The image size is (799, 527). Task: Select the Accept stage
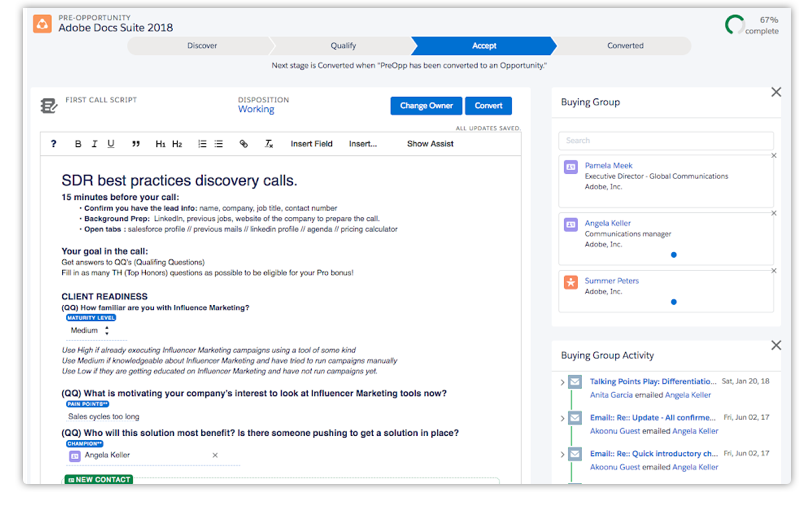pos(484,45)
